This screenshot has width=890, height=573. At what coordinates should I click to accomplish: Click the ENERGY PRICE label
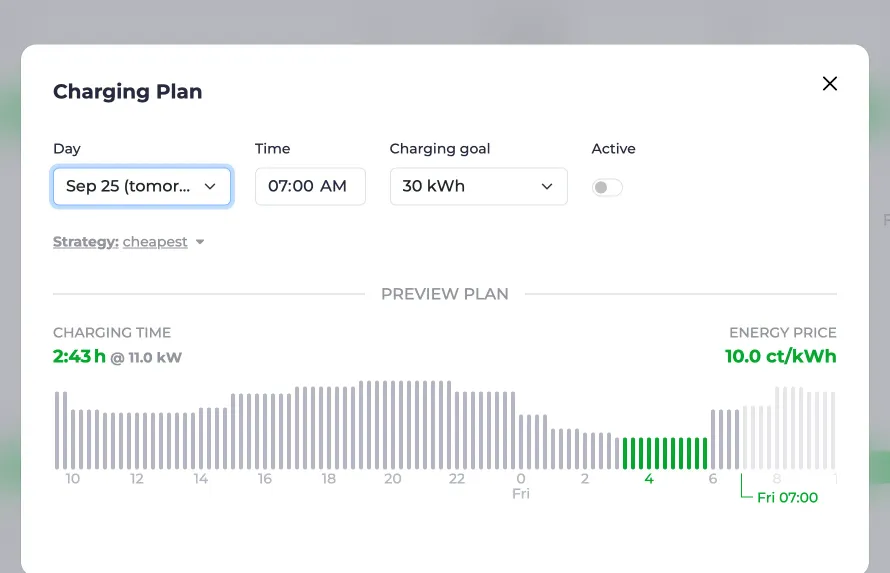(783, 332)
